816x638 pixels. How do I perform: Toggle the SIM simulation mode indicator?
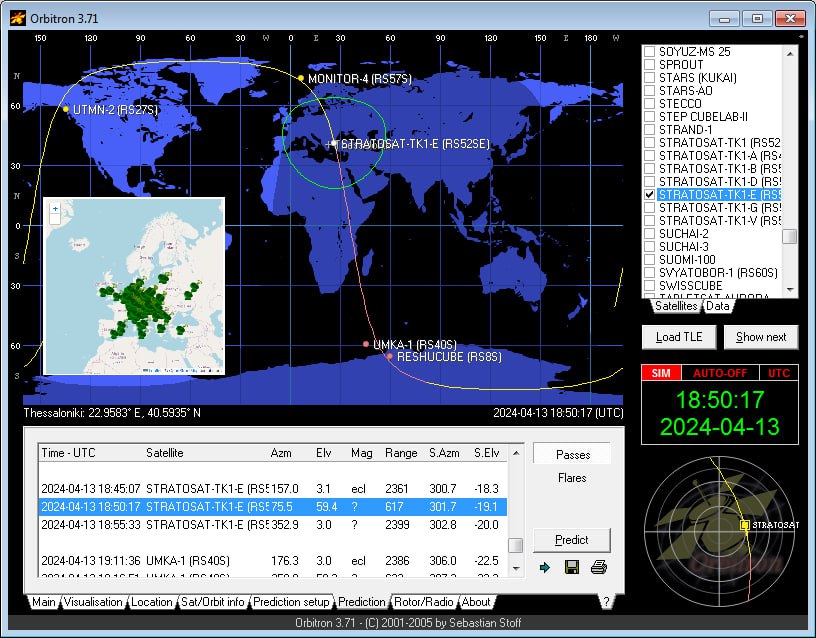(x=660, y=372)
